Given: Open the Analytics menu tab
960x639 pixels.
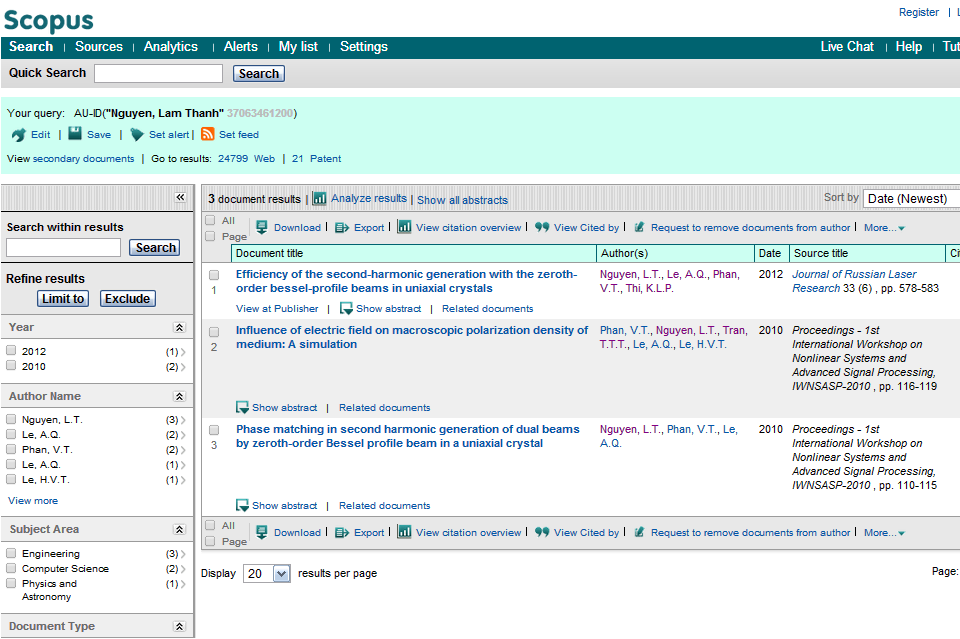Looking at the screenshot, I should (171, 47).
